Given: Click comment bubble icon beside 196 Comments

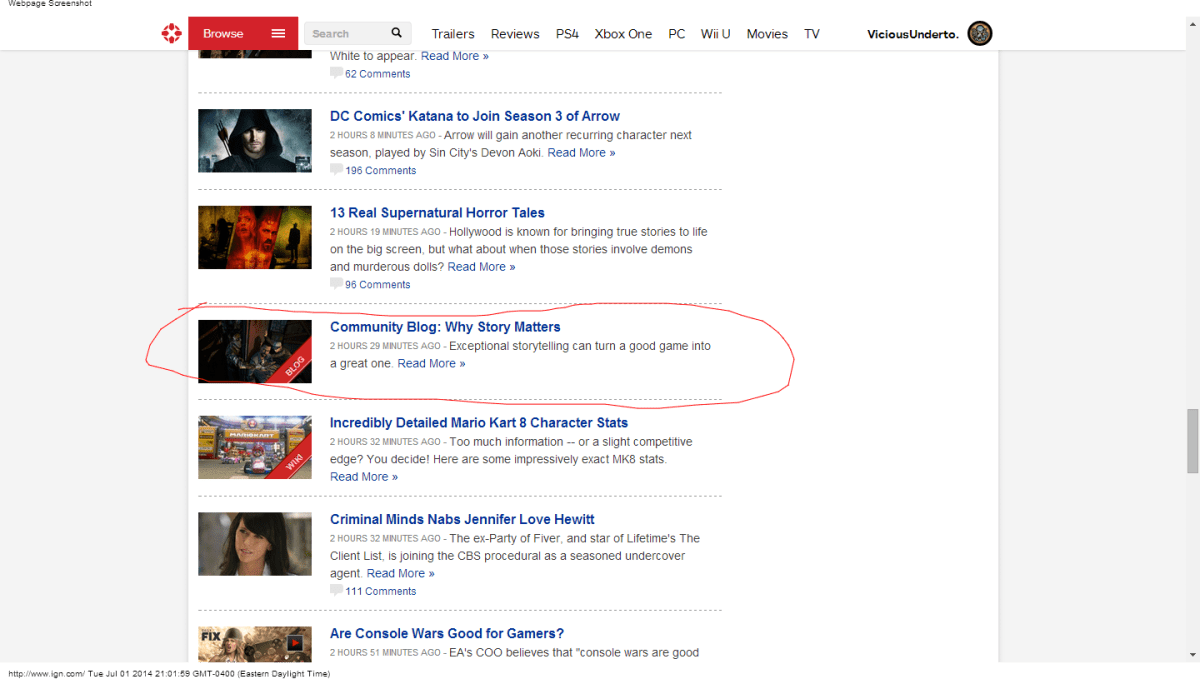Looking at the screenshot, I should click(x=336, y=170).
